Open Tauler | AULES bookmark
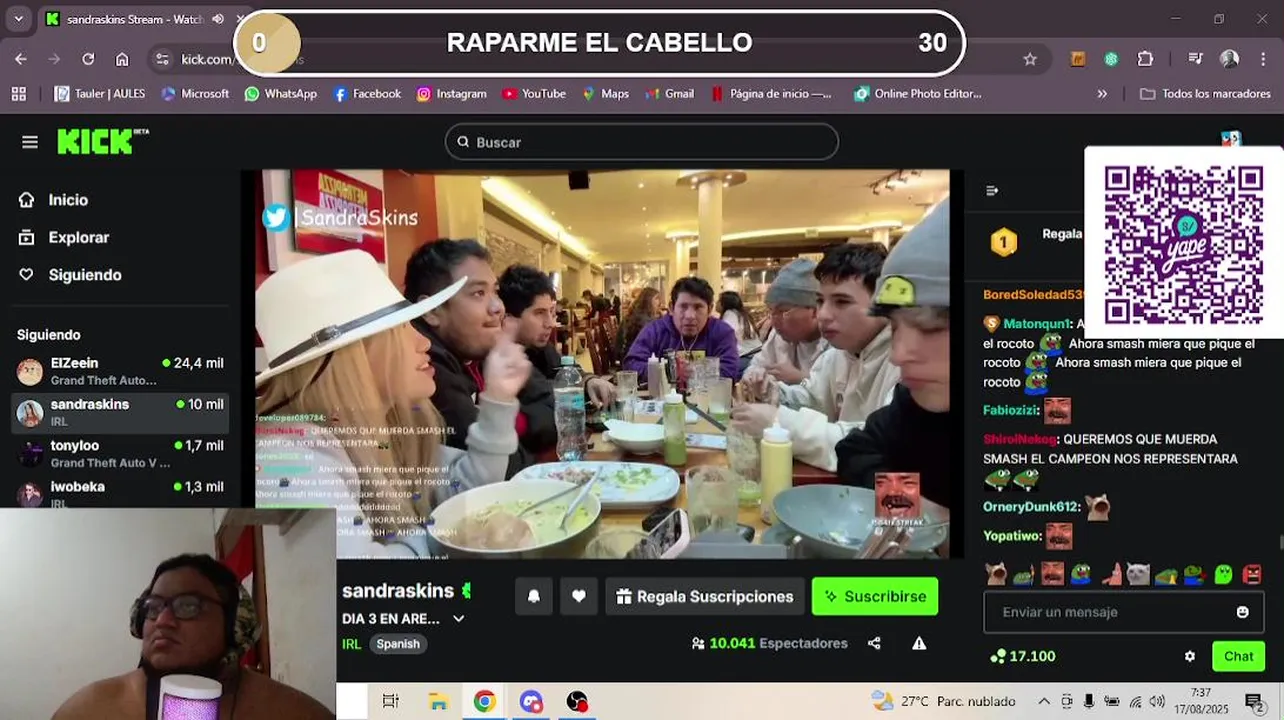1284x720 pixels. pos(100,94)
